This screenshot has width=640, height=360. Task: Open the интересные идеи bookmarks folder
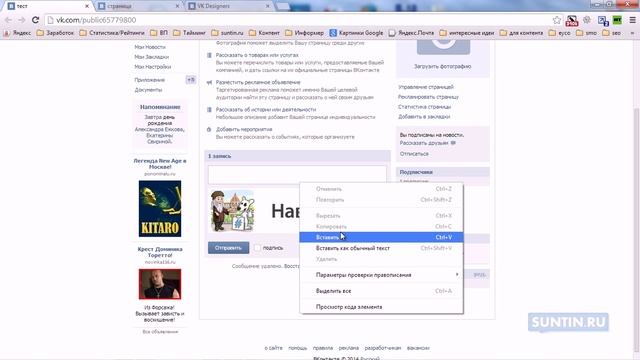(x=467, y=33)
